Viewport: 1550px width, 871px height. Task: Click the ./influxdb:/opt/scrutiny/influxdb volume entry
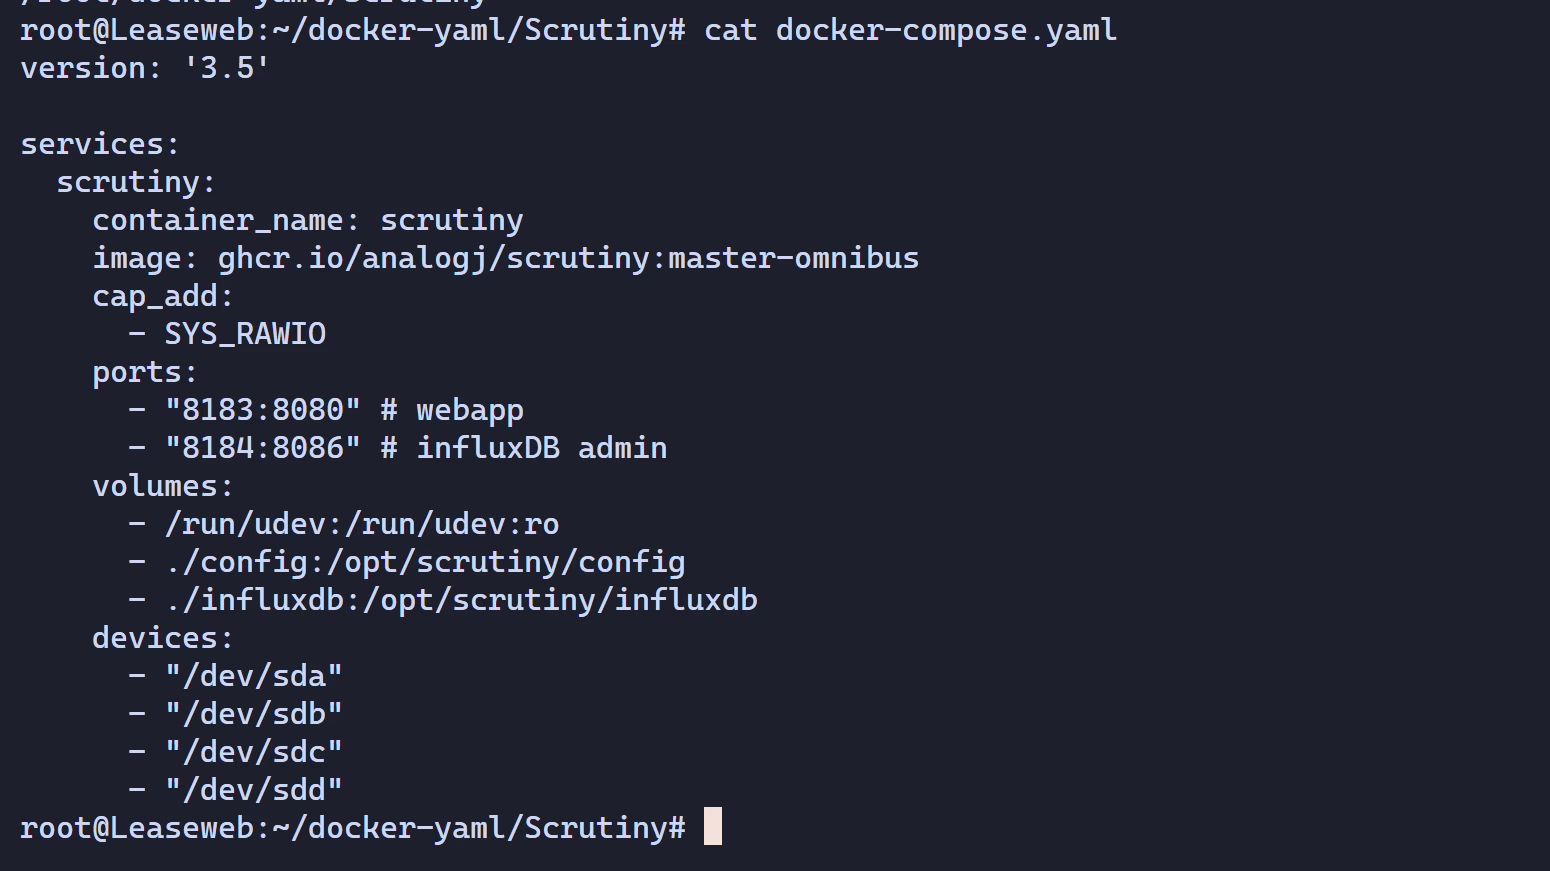[x=461, y=600]
